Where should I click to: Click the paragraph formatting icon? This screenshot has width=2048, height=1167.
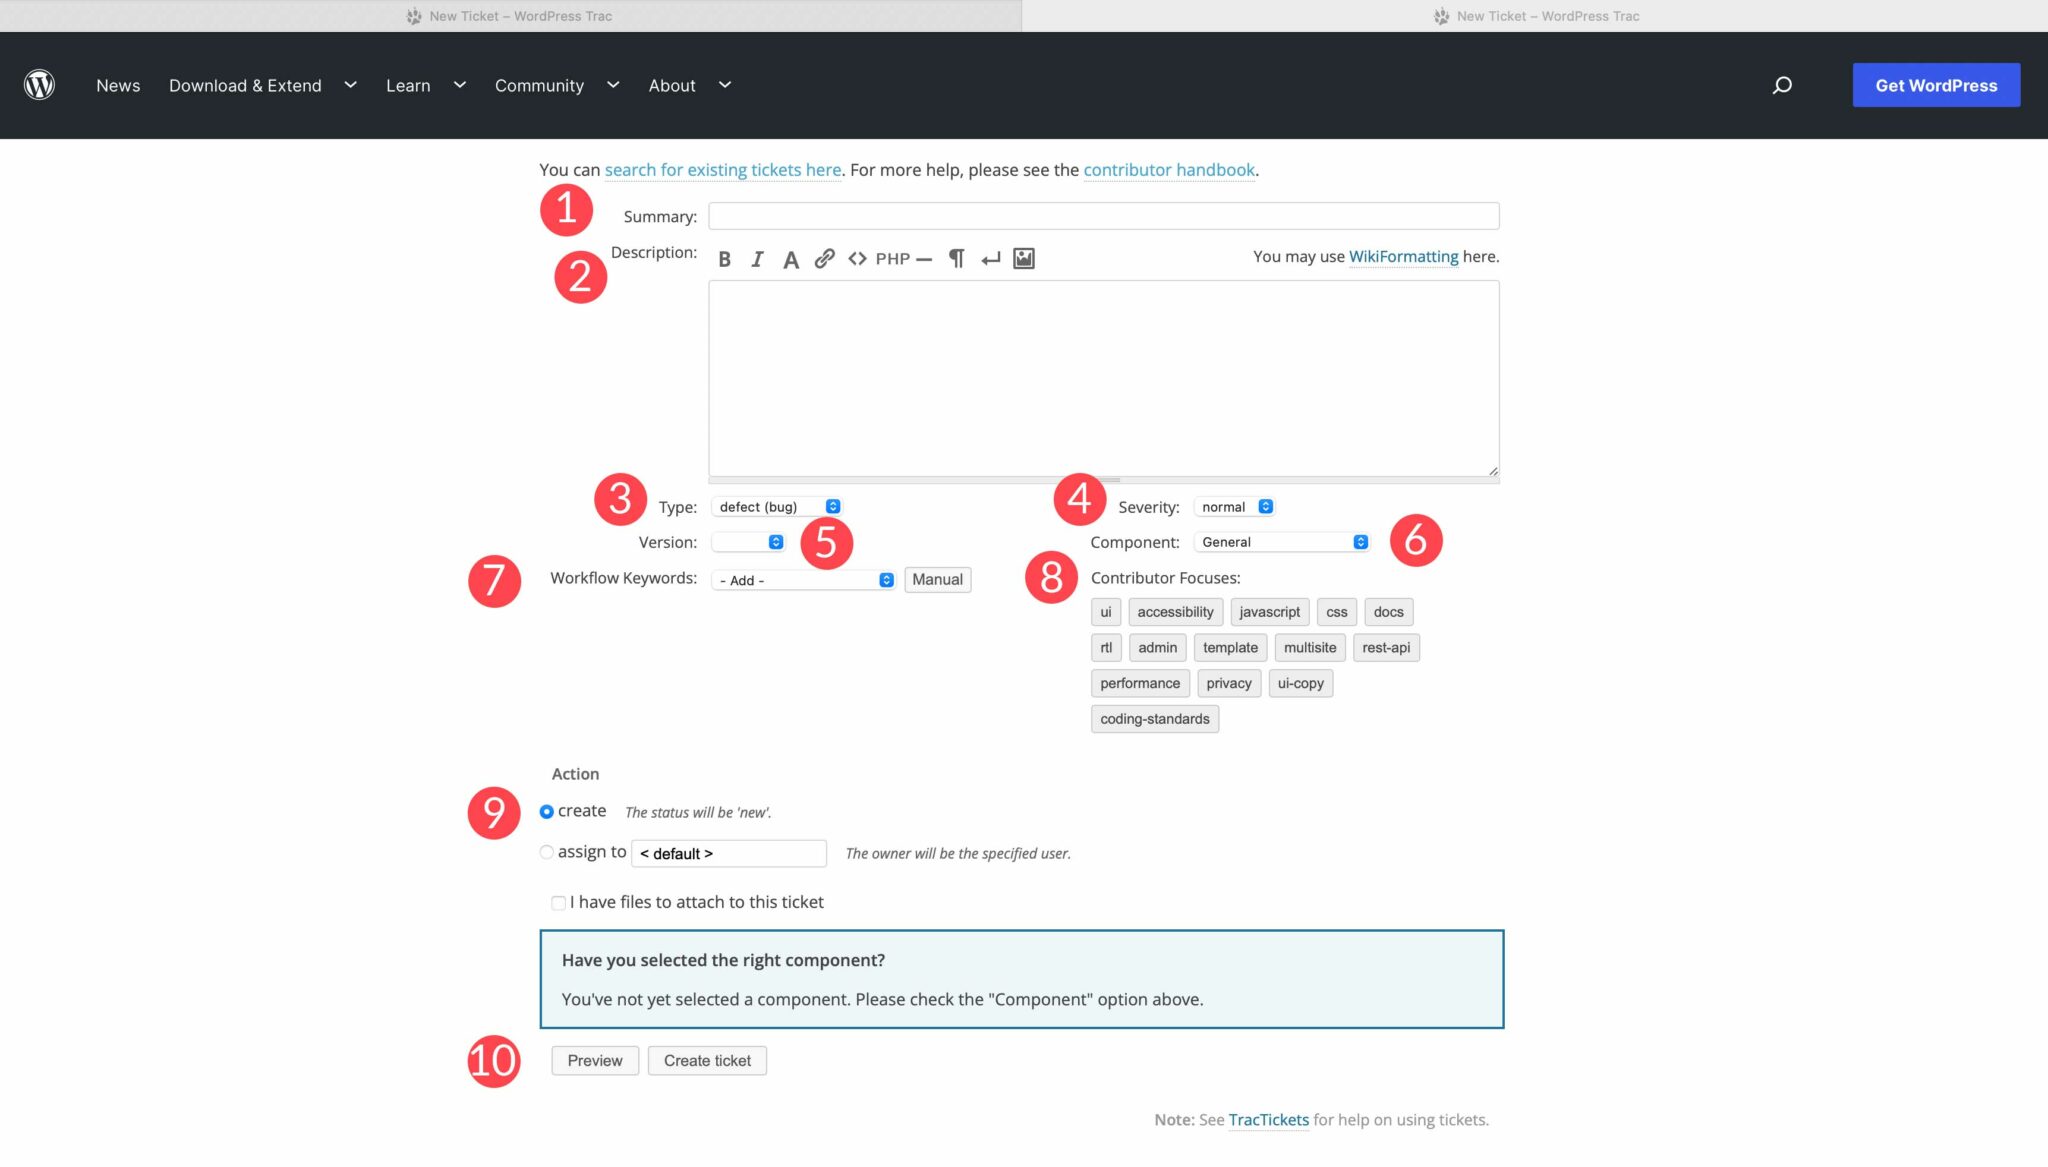pyautogui.click(x=954, y=259)
